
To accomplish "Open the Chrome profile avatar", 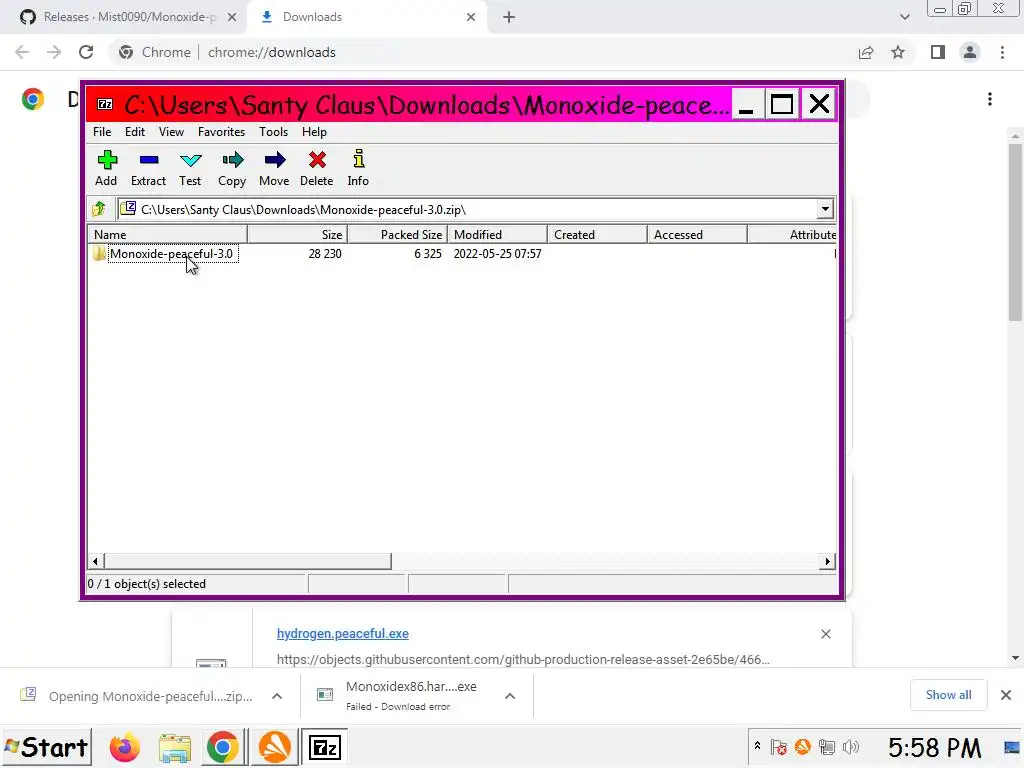I will point(970,52).
